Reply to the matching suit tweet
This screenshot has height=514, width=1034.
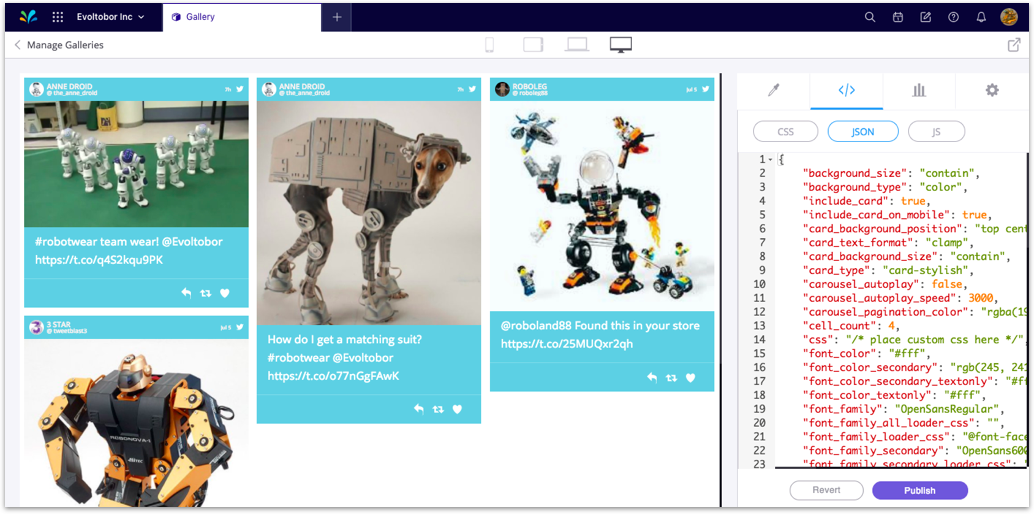point(419,409)
